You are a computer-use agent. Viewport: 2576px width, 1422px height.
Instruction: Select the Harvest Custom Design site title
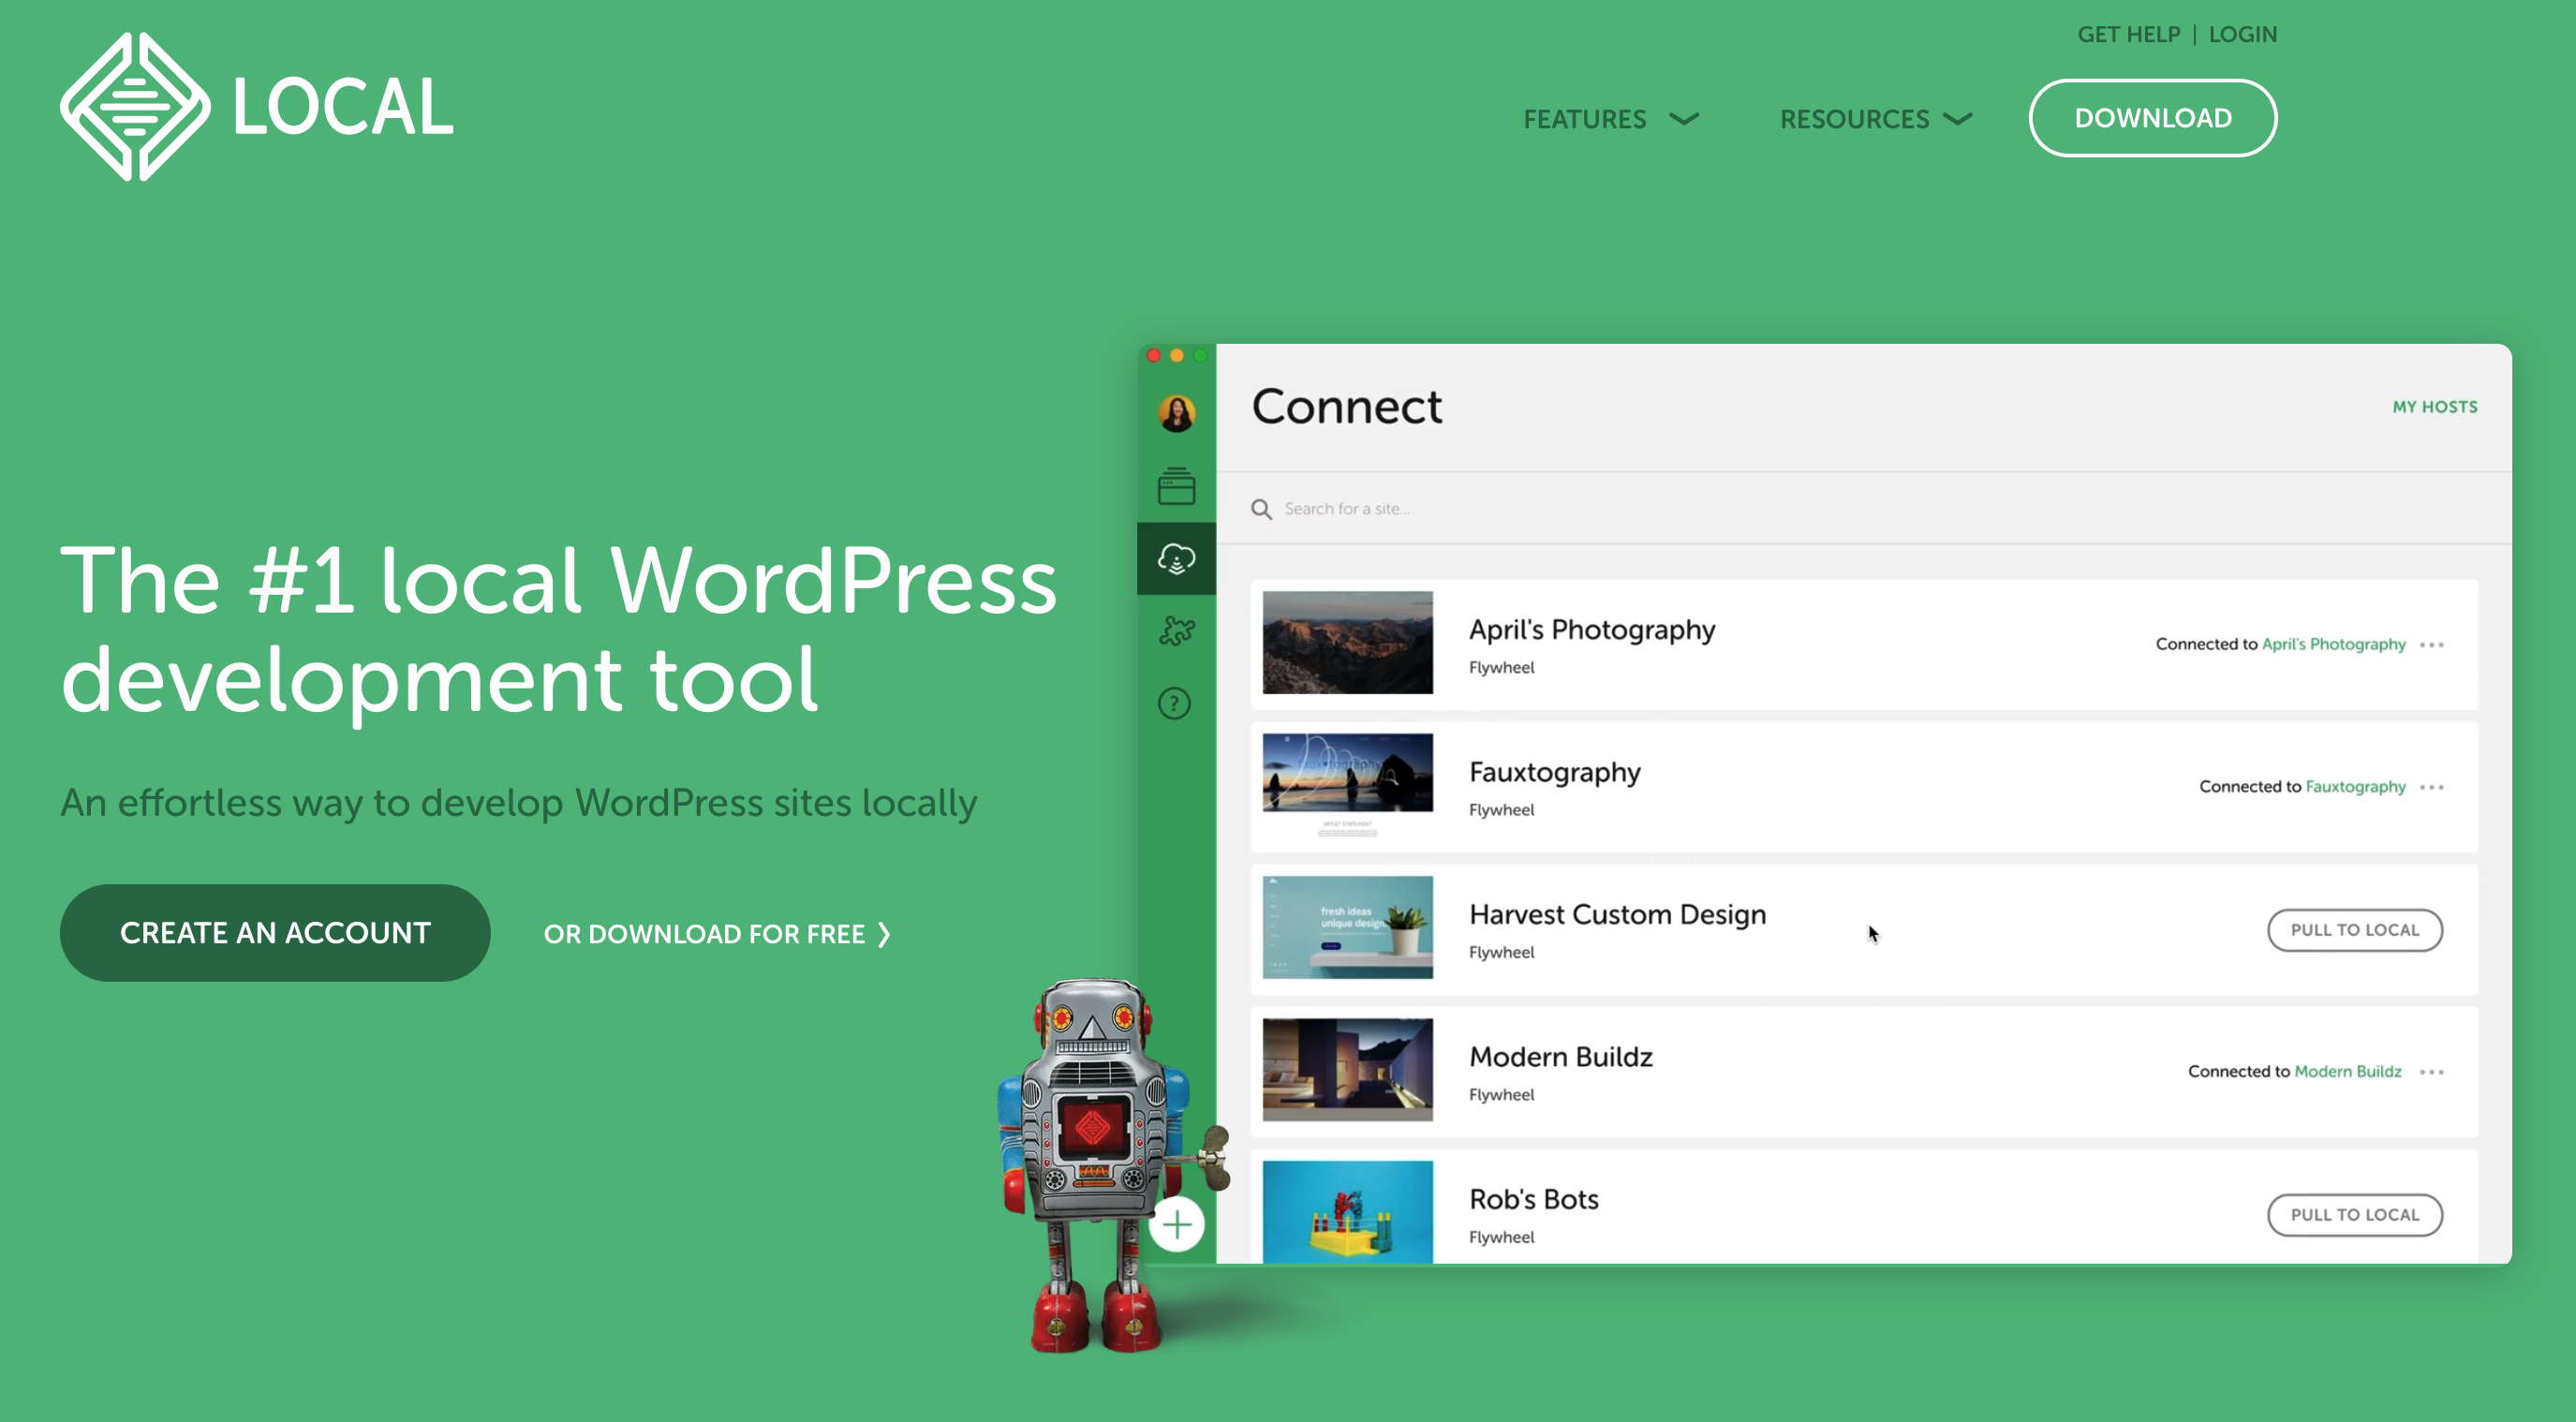pos(1617,915)
